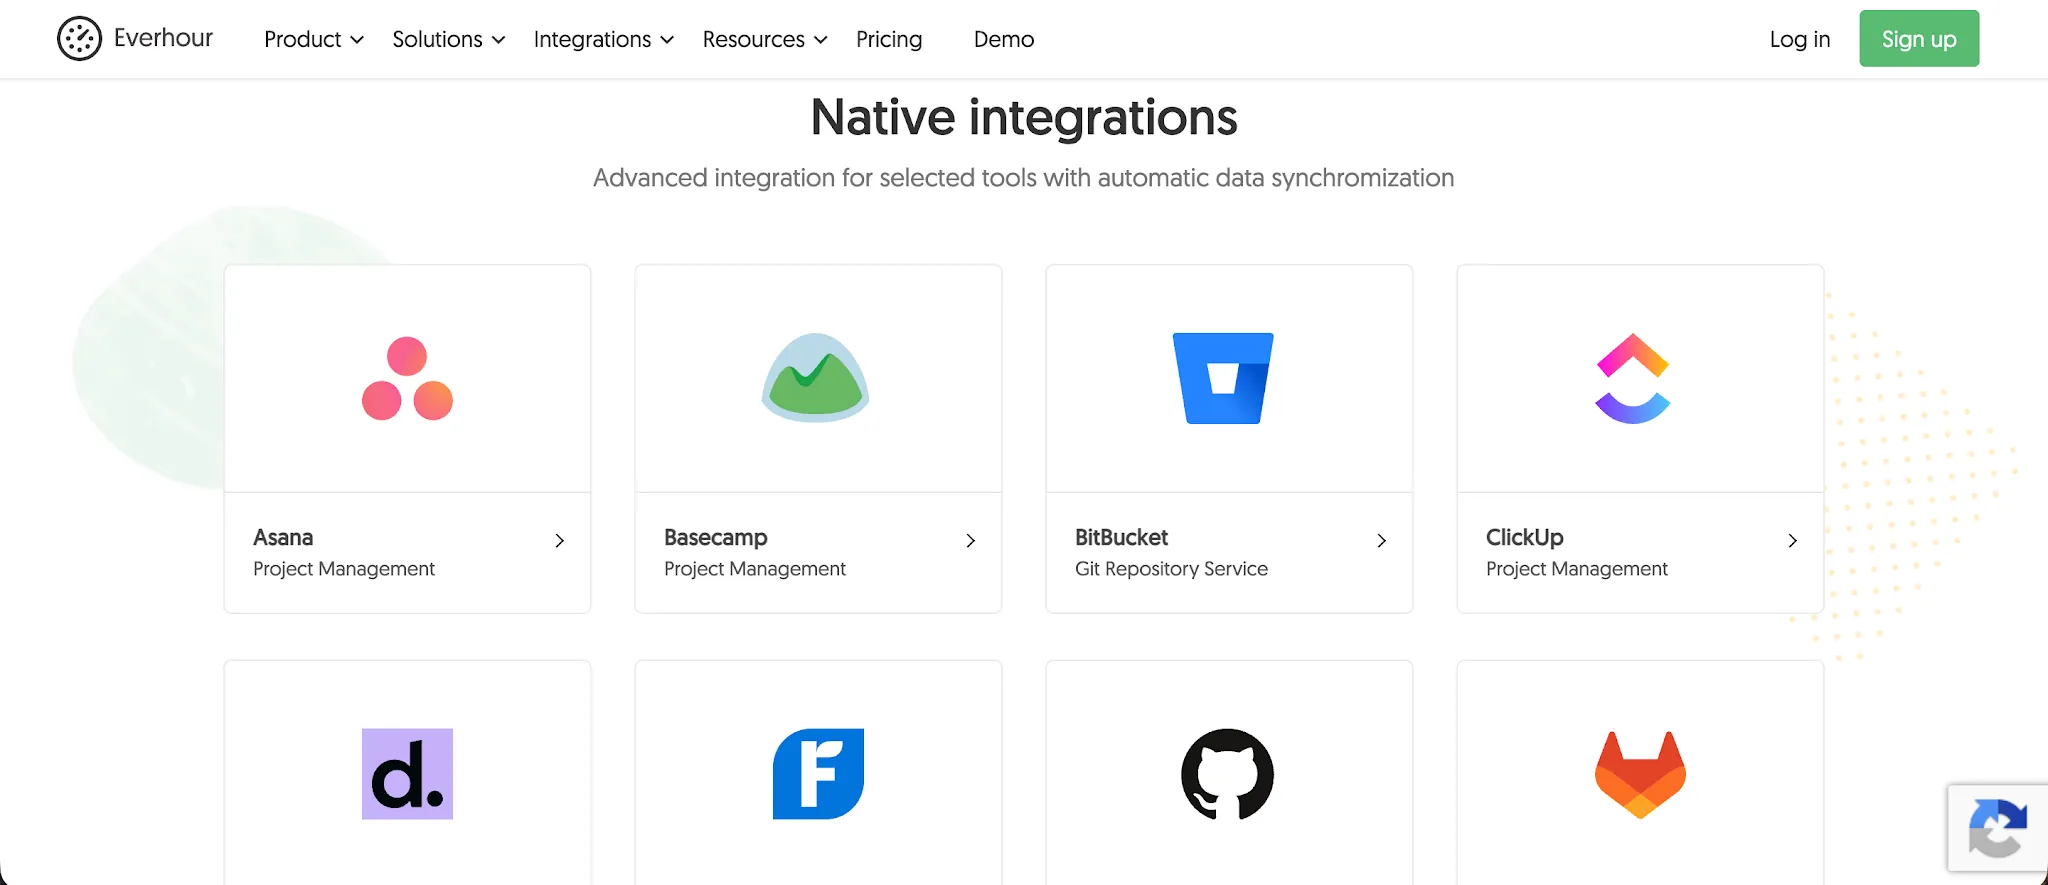Screen dimensions: 2048x885
Task: Click the Log in link
Action: (x=1800, y=39)
